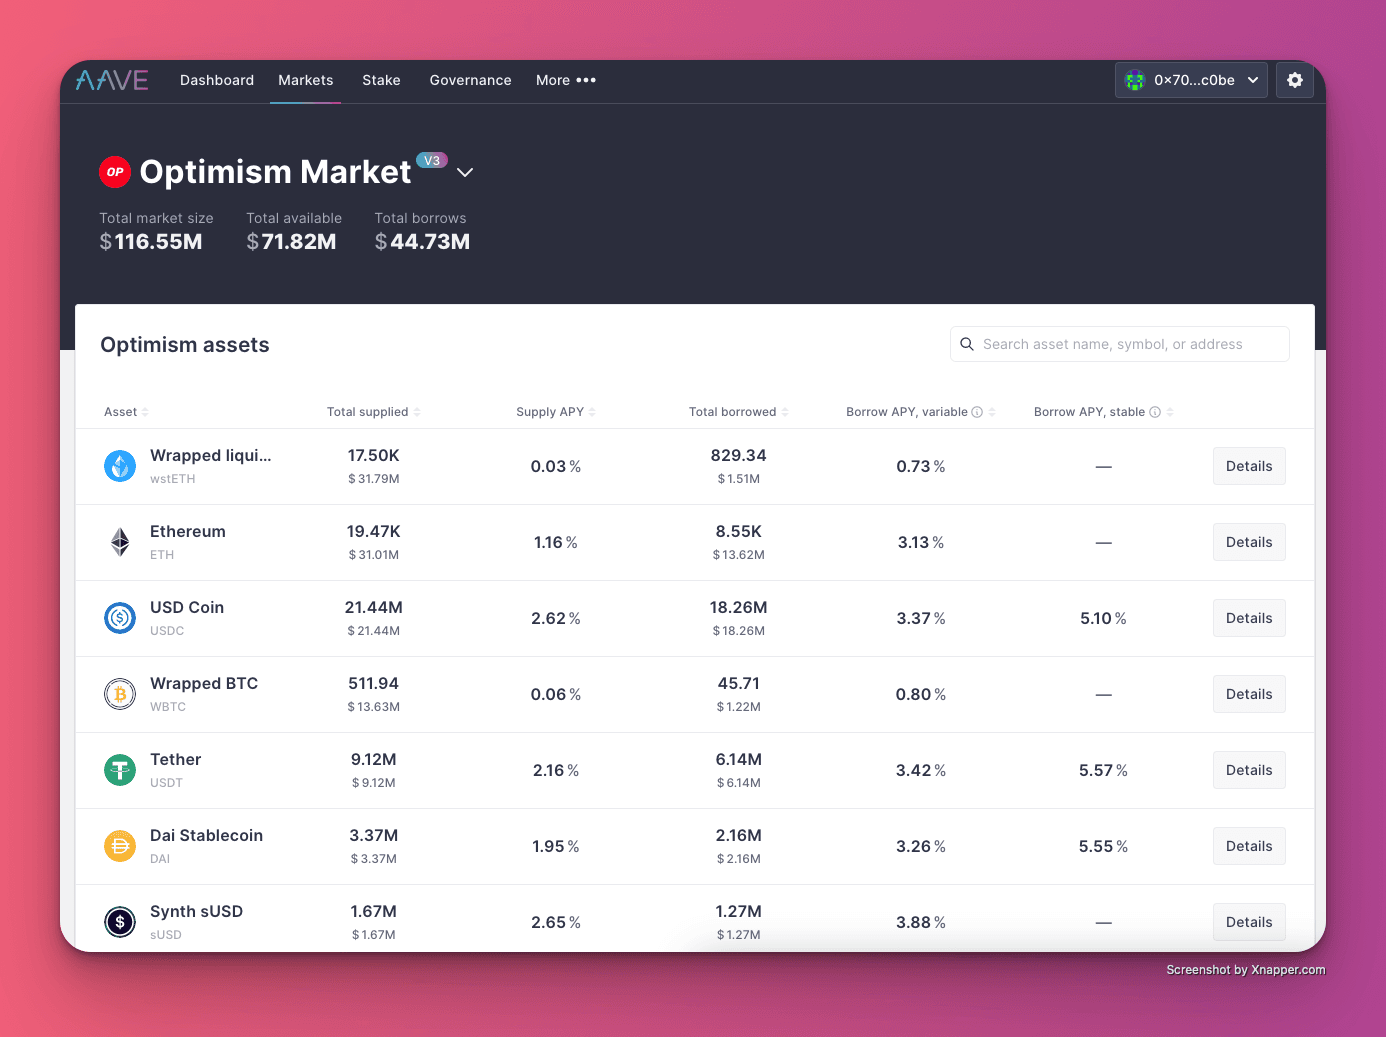Click the USD Coin asset name
1386x1037 pixels.
[187, 607]
